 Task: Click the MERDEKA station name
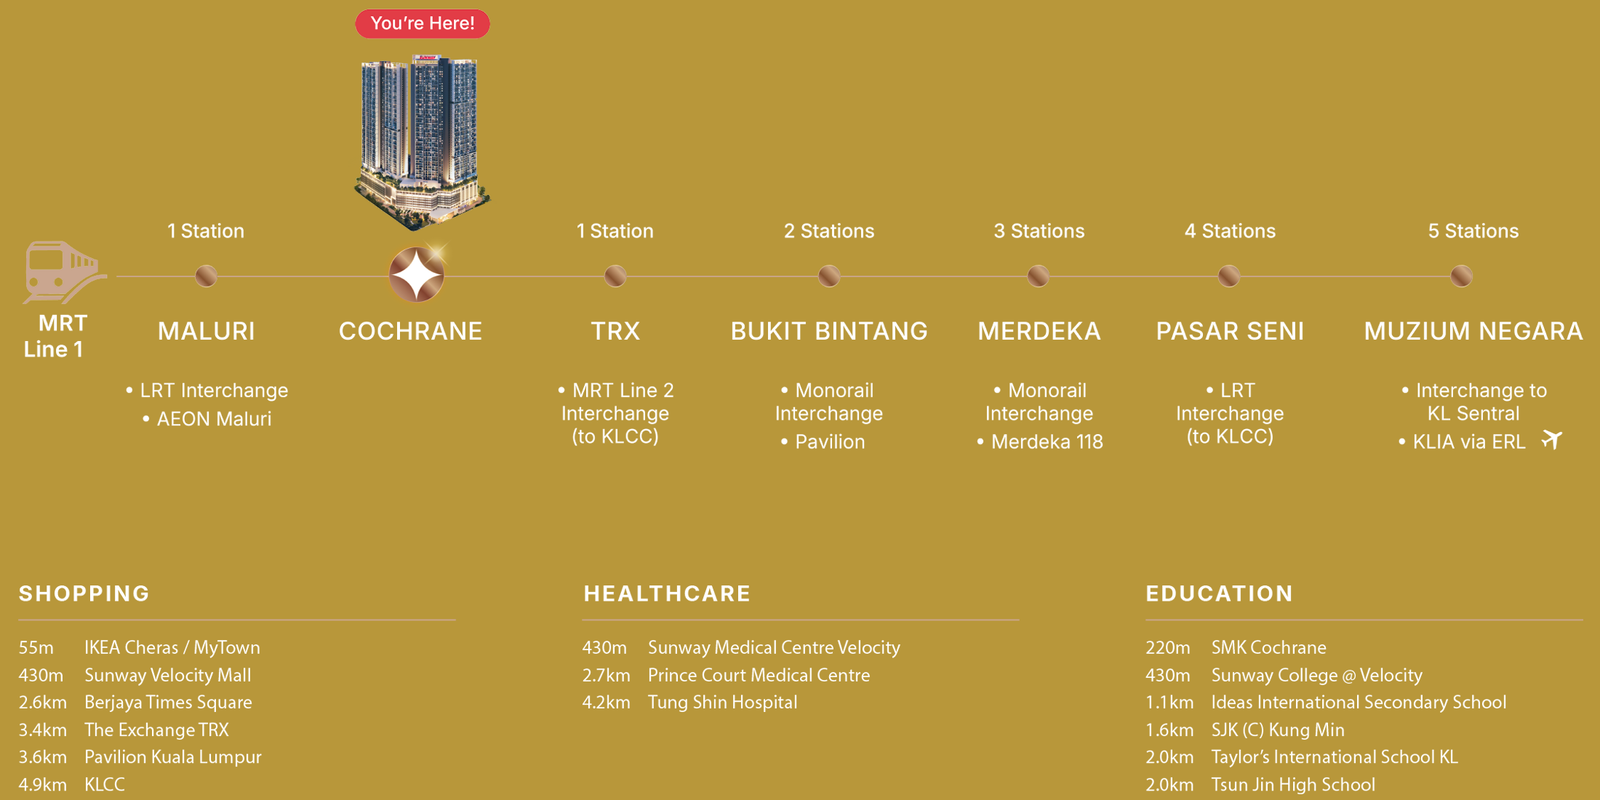click(1039, 331)
